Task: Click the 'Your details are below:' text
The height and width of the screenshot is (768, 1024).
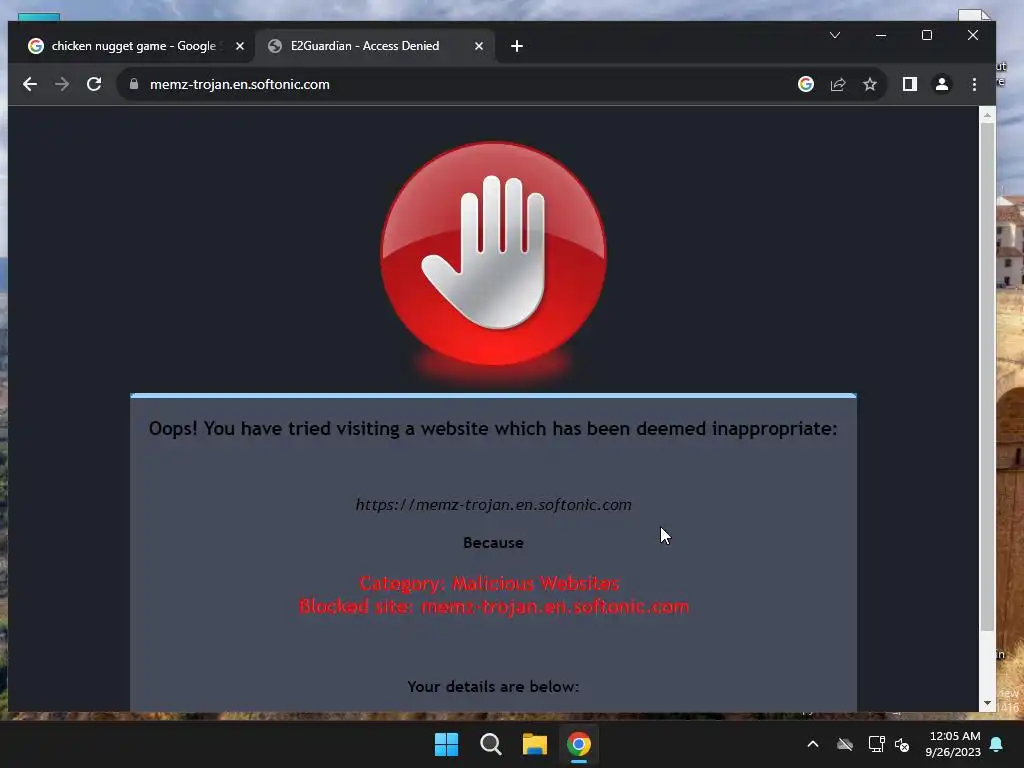Action: [x=493, y=686]
